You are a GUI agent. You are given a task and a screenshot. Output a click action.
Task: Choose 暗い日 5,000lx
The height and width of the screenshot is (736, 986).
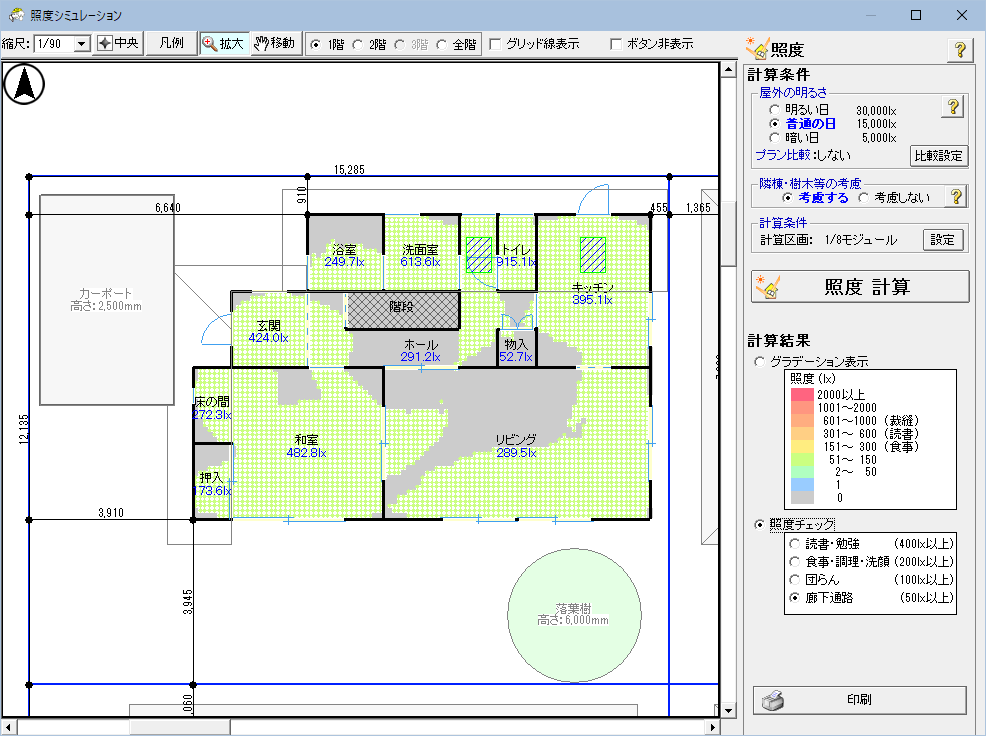[775, 138]
